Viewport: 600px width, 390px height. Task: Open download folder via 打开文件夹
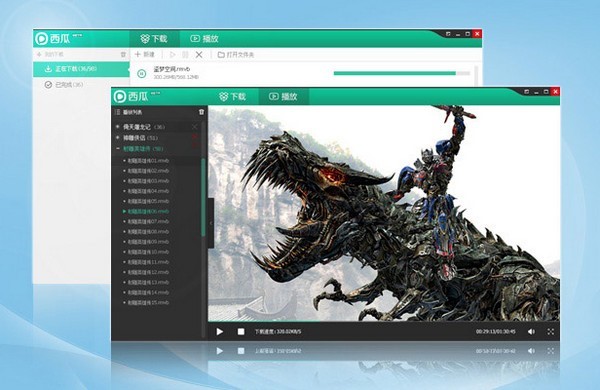[236, 55]
